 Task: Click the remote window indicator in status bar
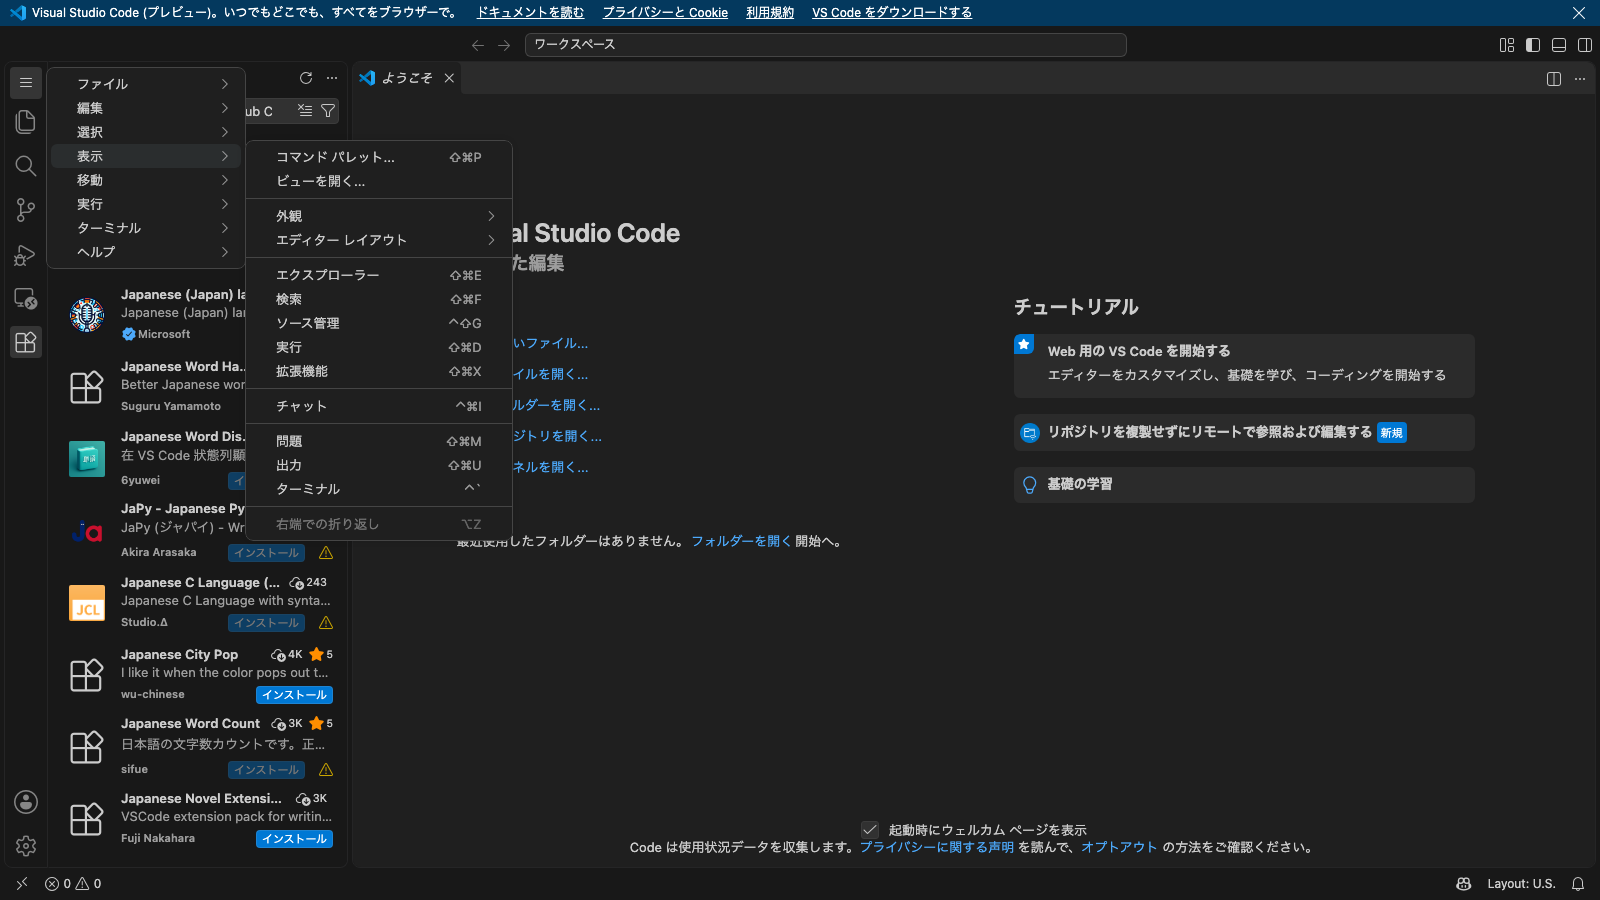[x=21, y=884]
